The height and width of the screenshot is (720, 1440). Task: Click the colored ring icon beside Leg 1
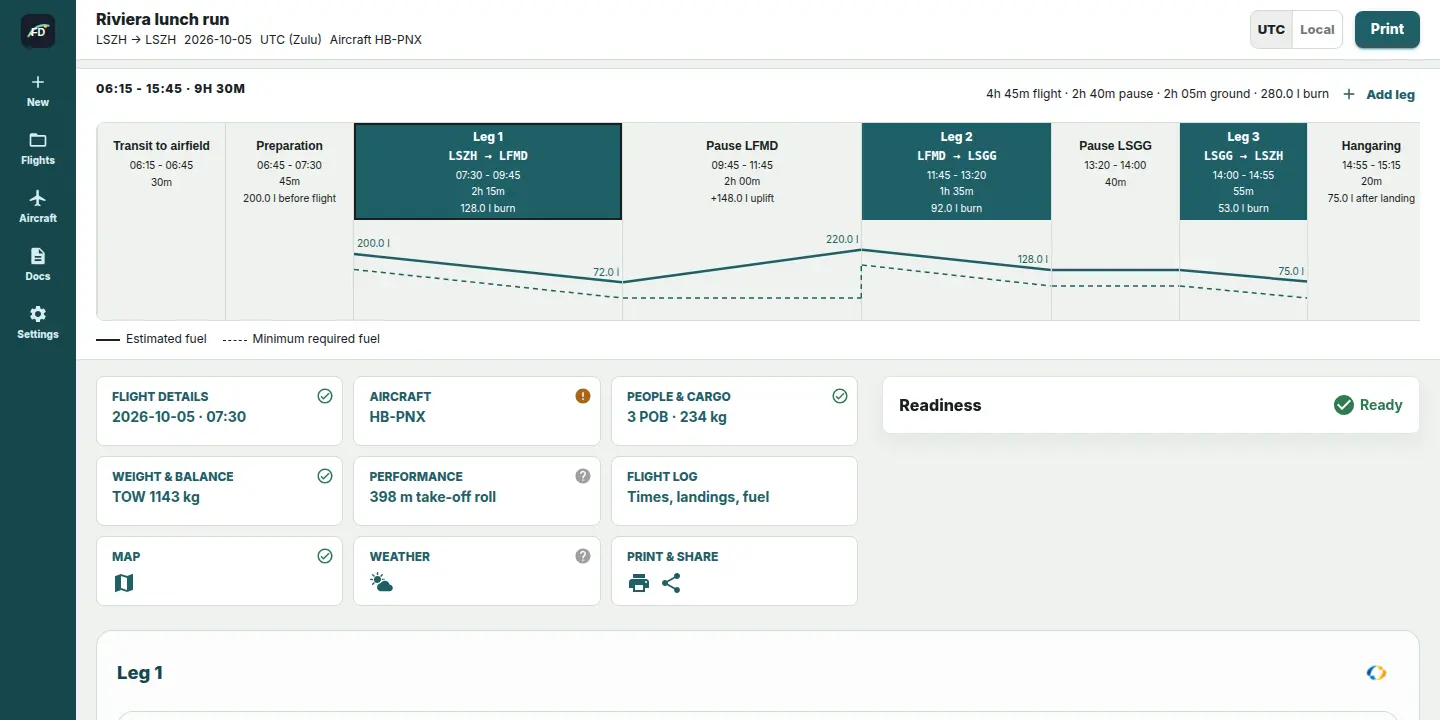[1376, 673]
